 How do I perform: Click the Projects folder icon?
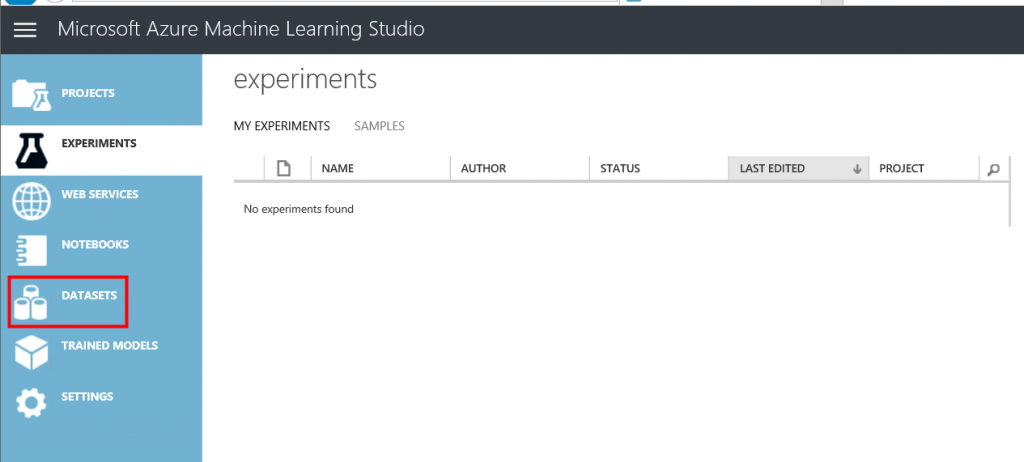tap(31, 94)
